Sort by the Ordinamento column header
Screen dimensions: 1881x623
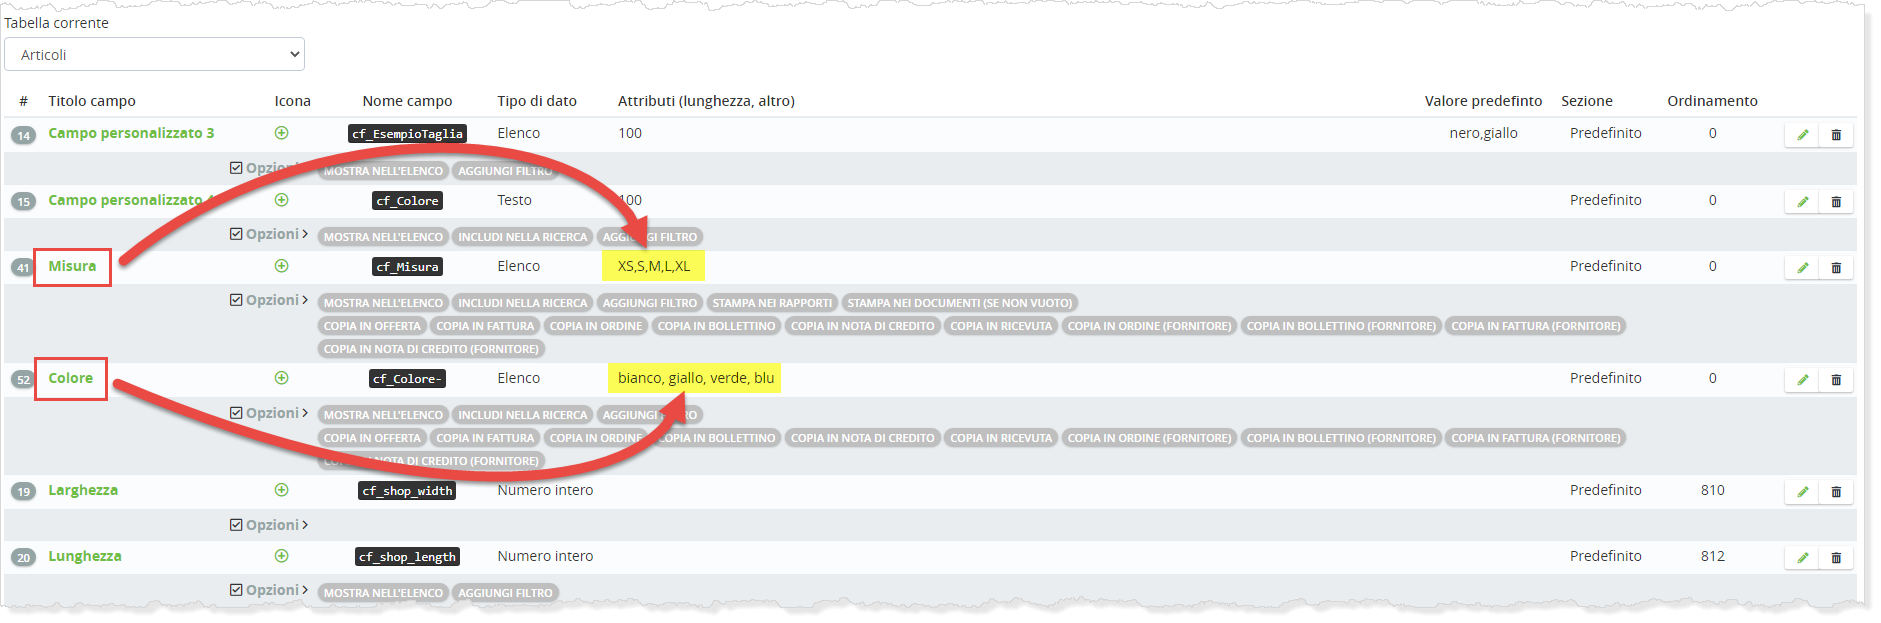(1712, 101)
